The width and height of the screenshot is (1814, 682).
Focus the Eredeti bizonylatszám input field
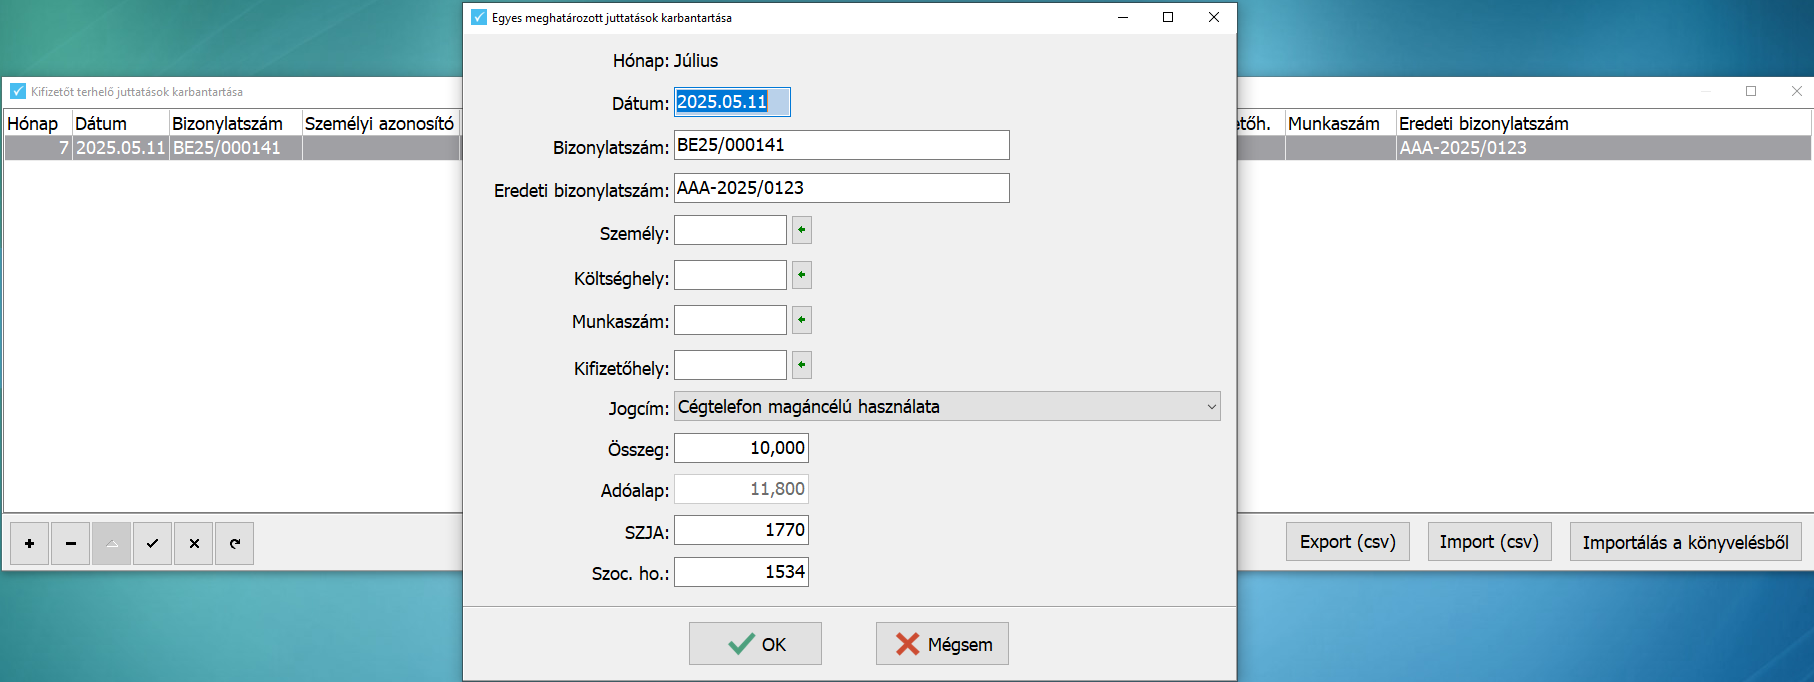pos(841,188)
